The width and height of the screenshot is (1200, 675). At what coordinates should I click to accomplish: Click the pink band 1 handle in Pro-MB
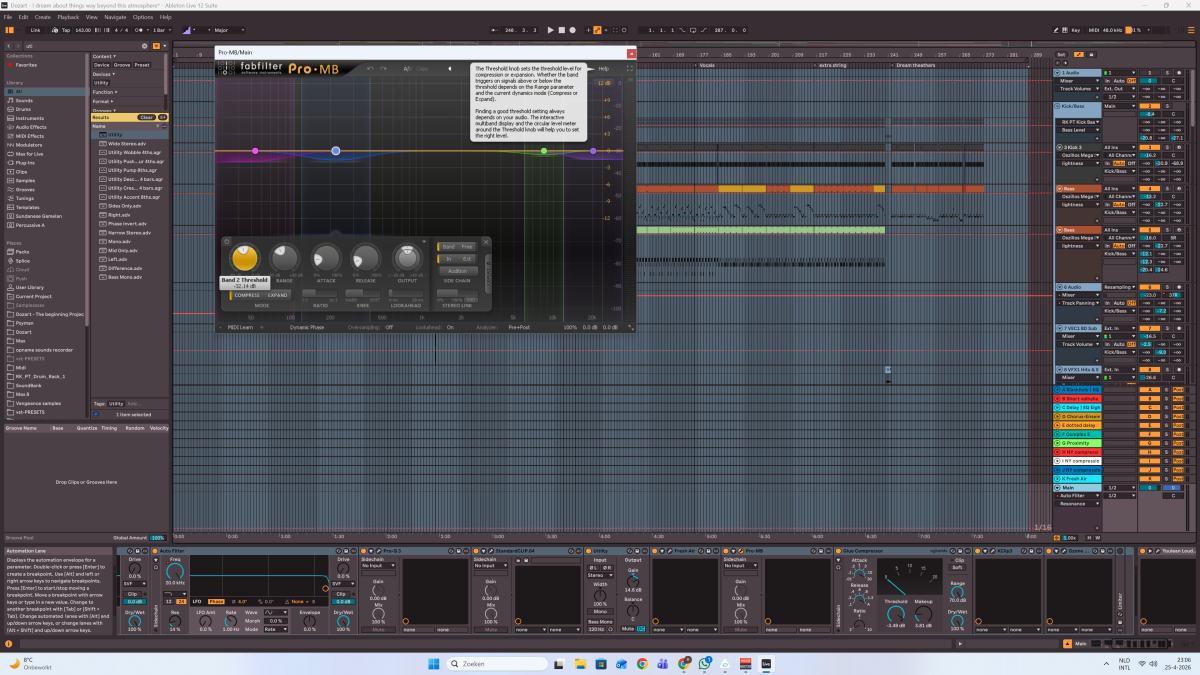click(x=255, y=151)
